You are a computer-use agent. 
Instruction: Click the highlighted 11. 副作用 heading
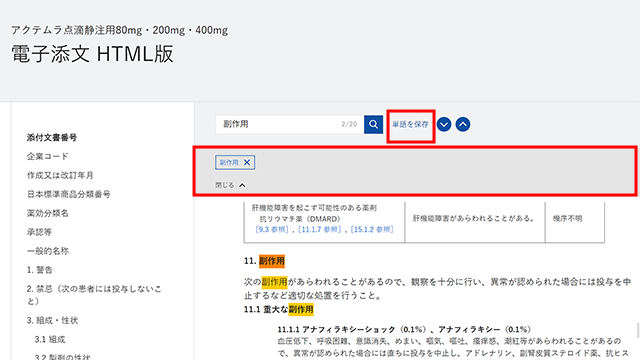(x=264, y=261)
